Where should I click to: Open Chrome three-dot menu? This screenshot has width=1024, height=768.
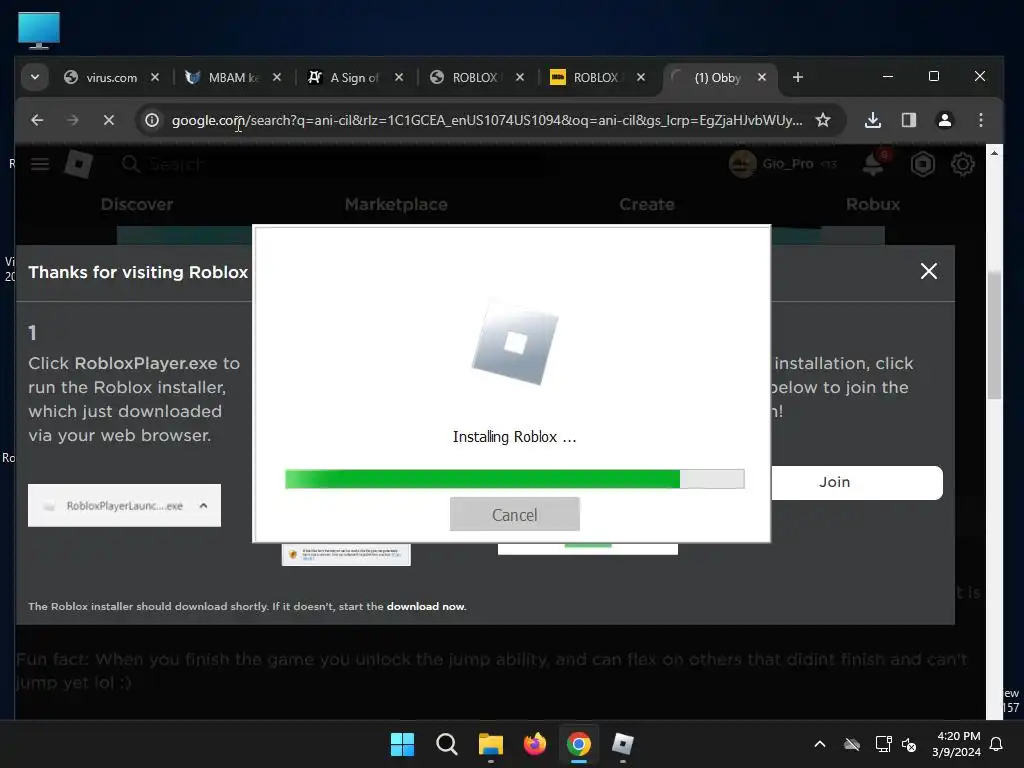coord(980,120)
